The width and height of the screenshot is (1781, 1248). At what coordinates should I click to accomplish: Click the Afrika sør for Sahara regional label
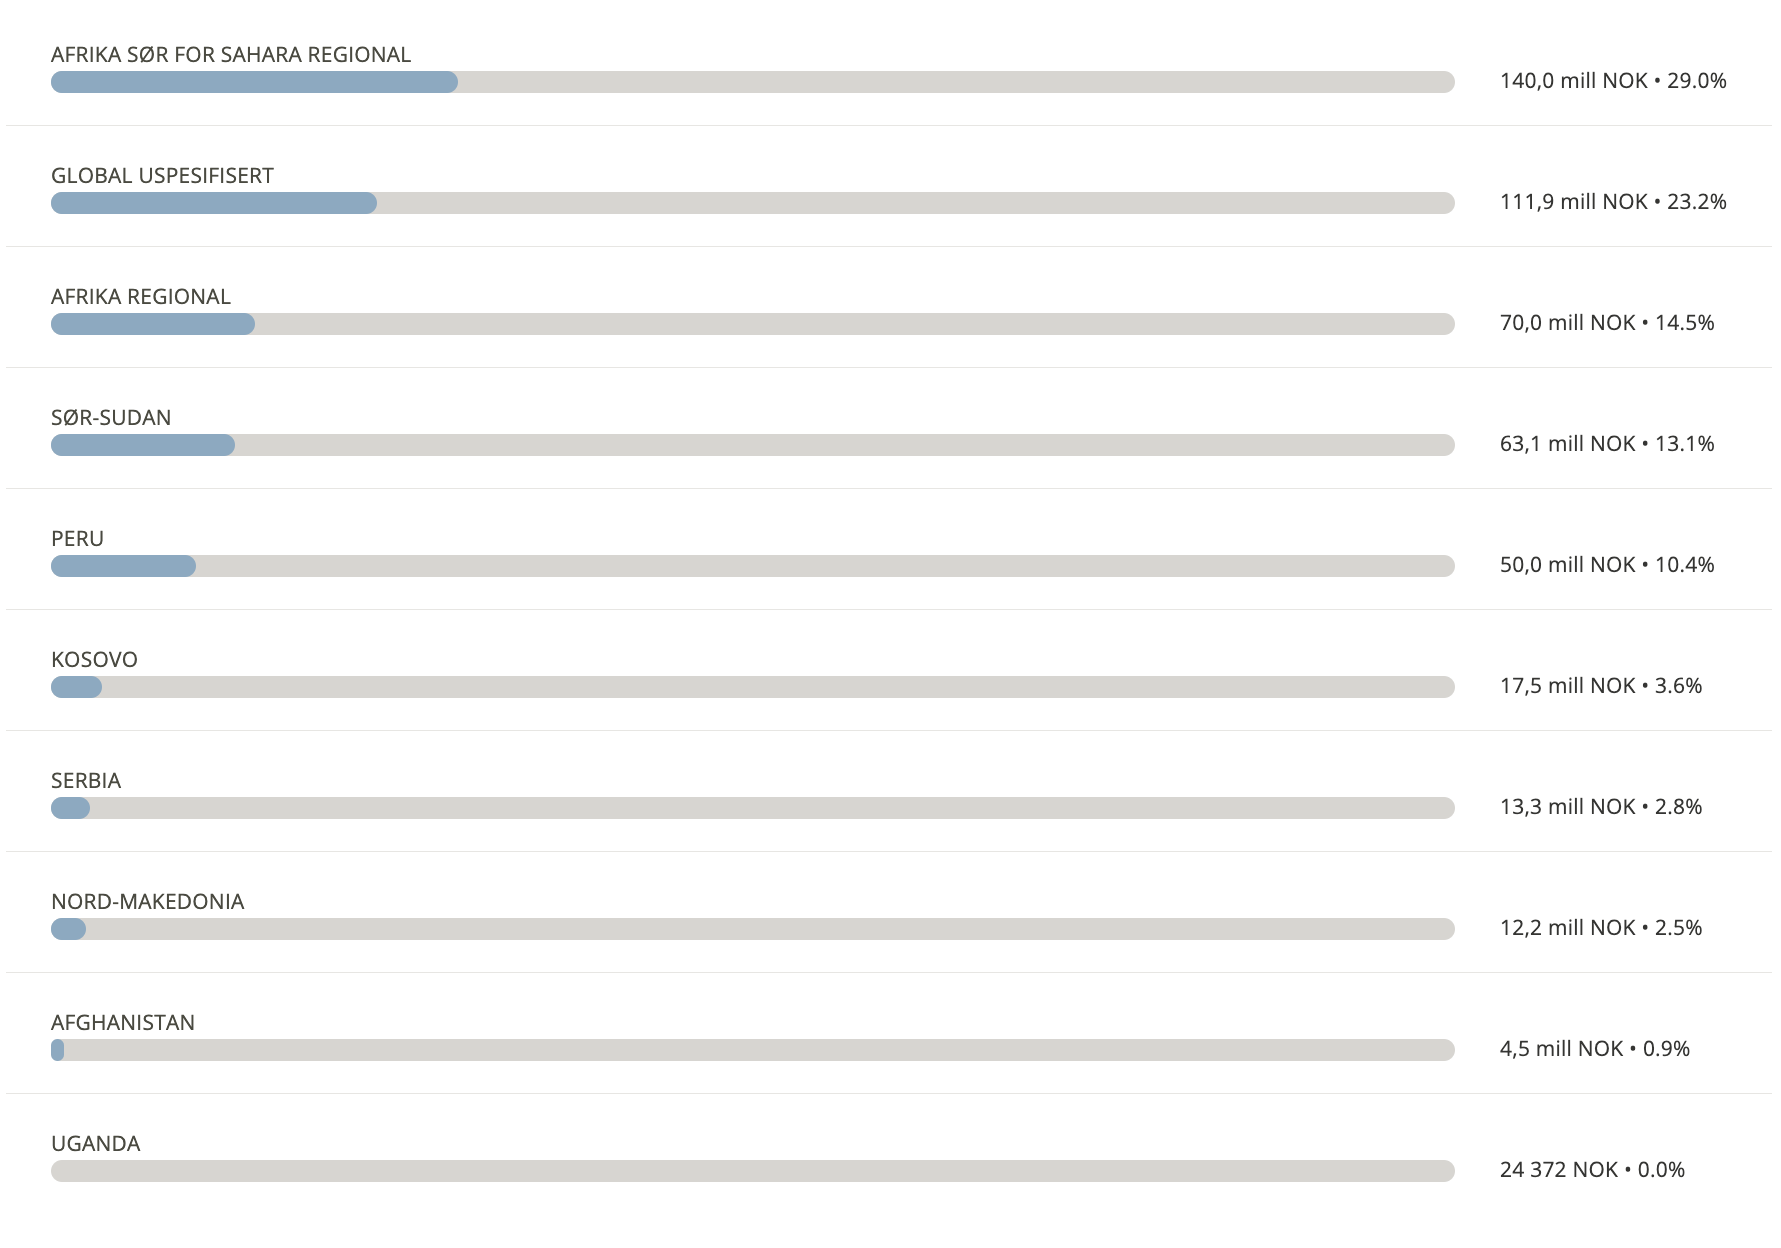coord(231,55)
